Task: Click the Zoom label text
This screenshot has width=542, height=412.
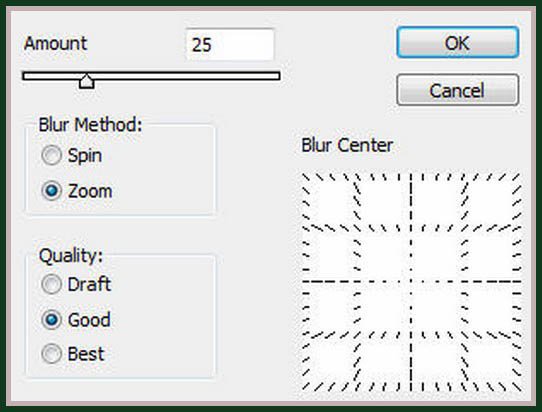Action: 90,191
